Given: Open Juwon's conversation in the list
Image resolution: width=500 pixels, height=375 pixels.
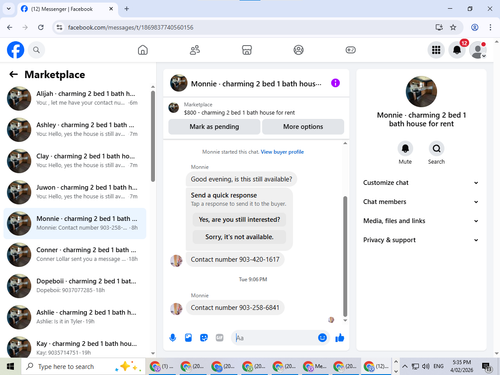Looking at the screenshot, I should click(75, 192).
